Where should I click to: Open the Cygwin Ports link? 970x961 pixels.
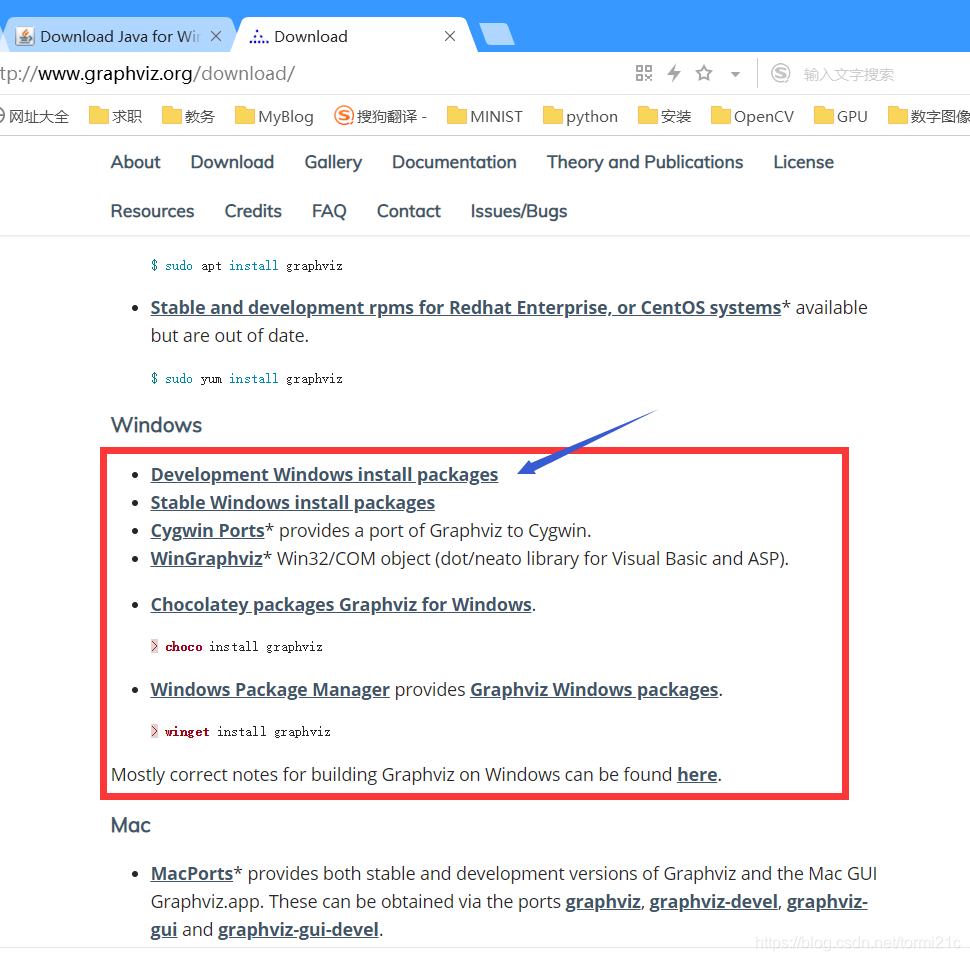tap(207, 531)
